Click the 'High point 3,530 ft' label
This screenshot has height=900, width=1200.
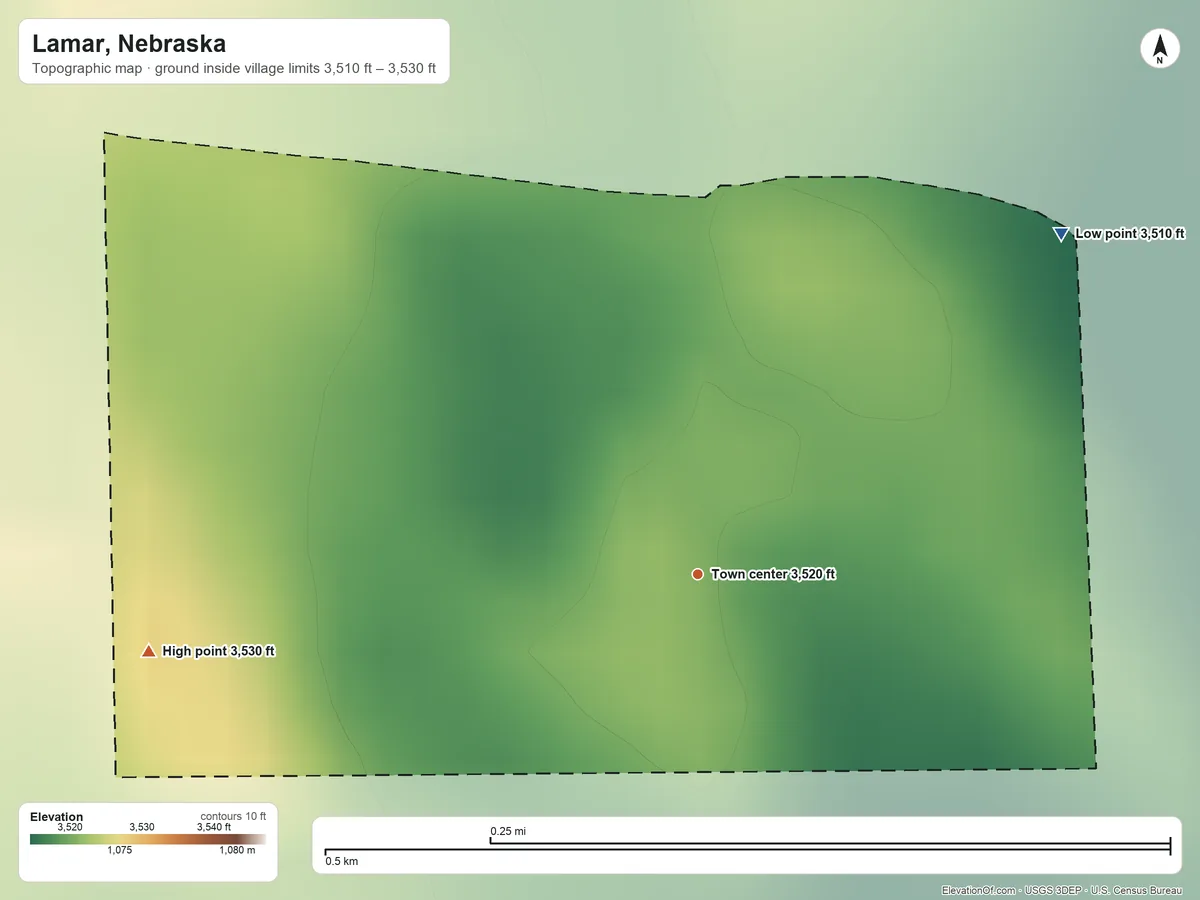pyautogui.click(x=218, y=651)
